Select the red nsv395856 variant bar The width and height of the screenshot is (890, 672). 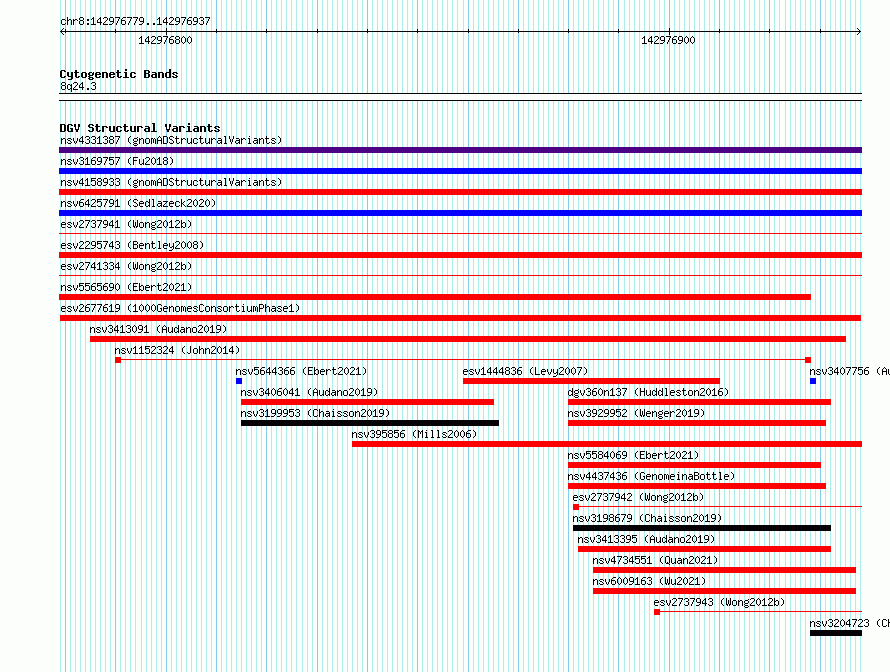(x=607, y=444)
